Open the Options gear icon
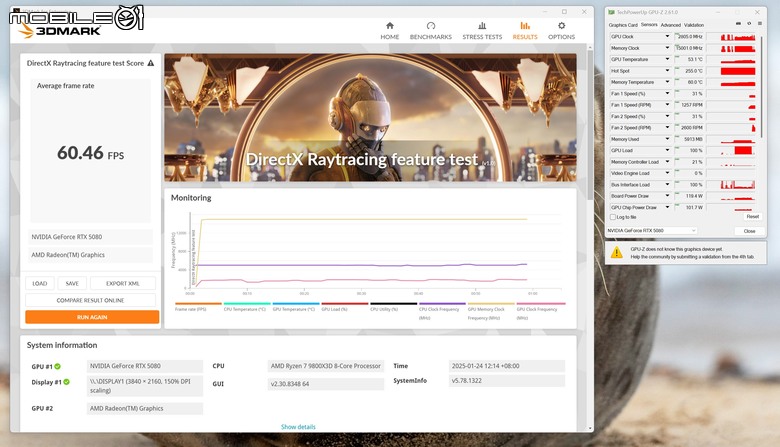The width and height of the screenshot is (780, 447). pos(562,26)
